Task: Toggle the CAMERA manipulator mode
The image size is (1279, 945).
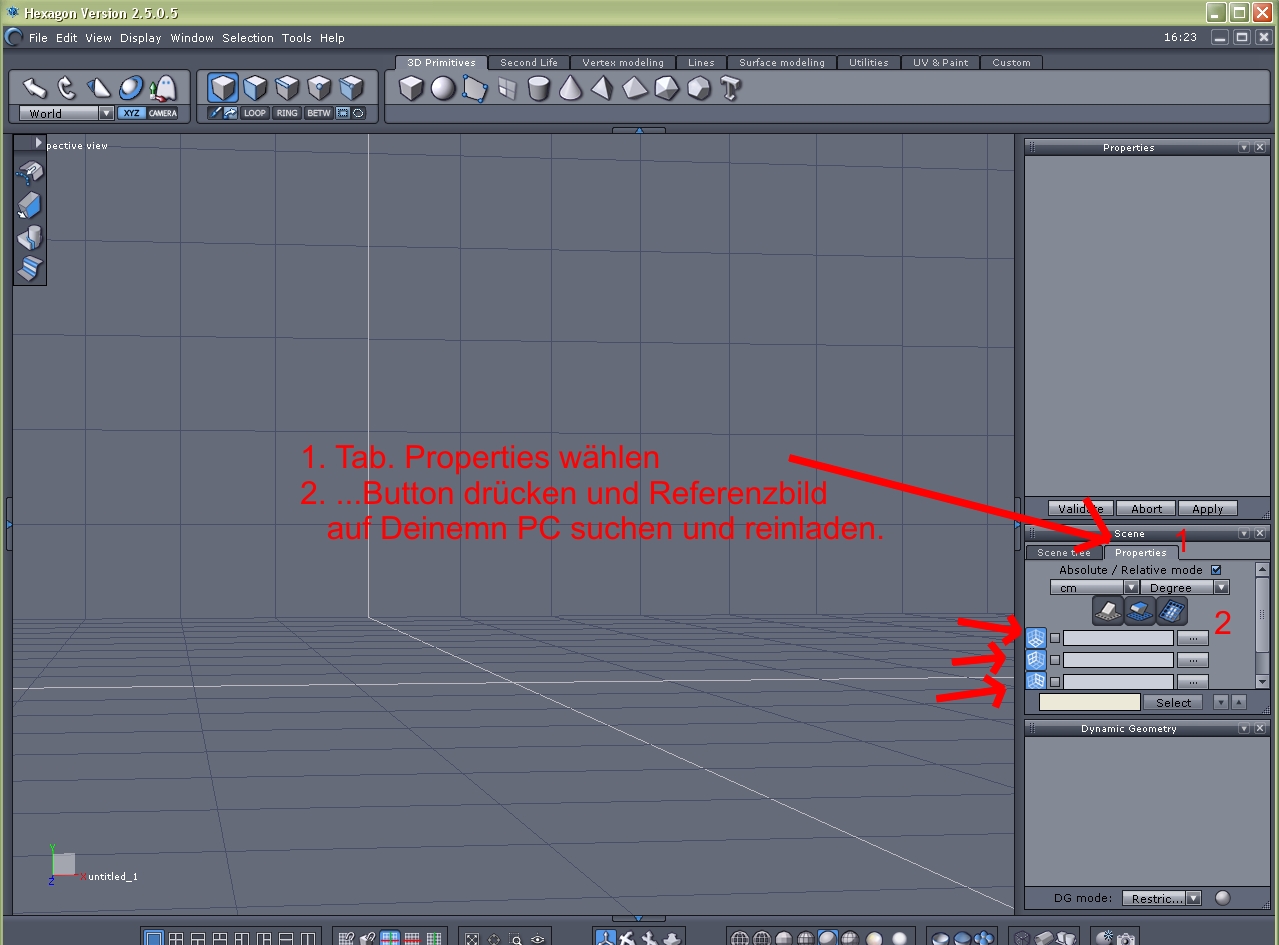Action: click(x=163, y=113)
